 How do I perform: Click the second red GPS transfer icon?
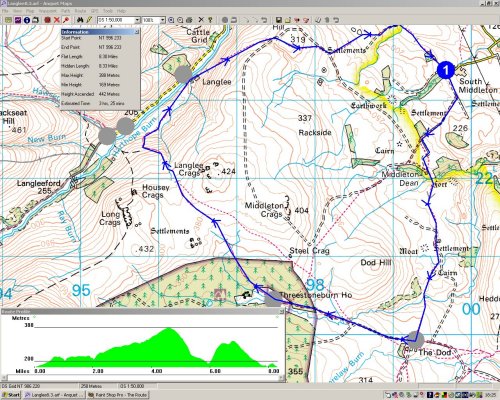coord(306,20)
